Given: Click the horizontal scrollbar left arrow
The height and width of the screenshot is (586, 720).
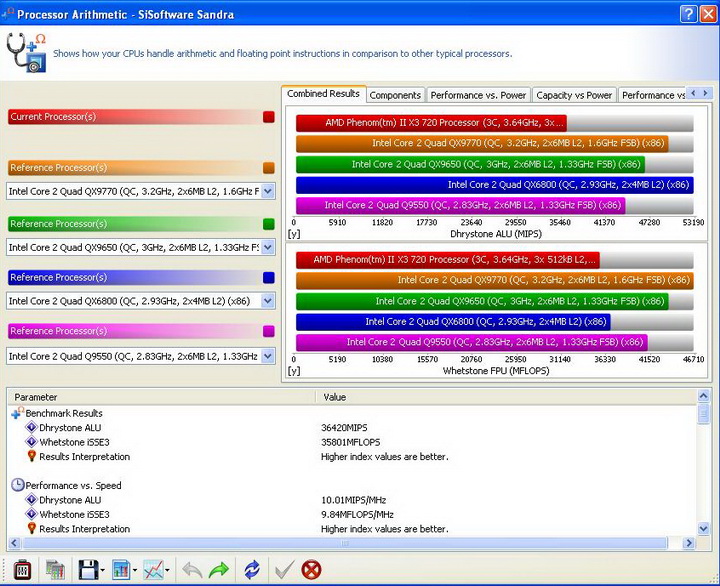Looking at the screenshot, I should pyautogui.click(x=14, y=543).
